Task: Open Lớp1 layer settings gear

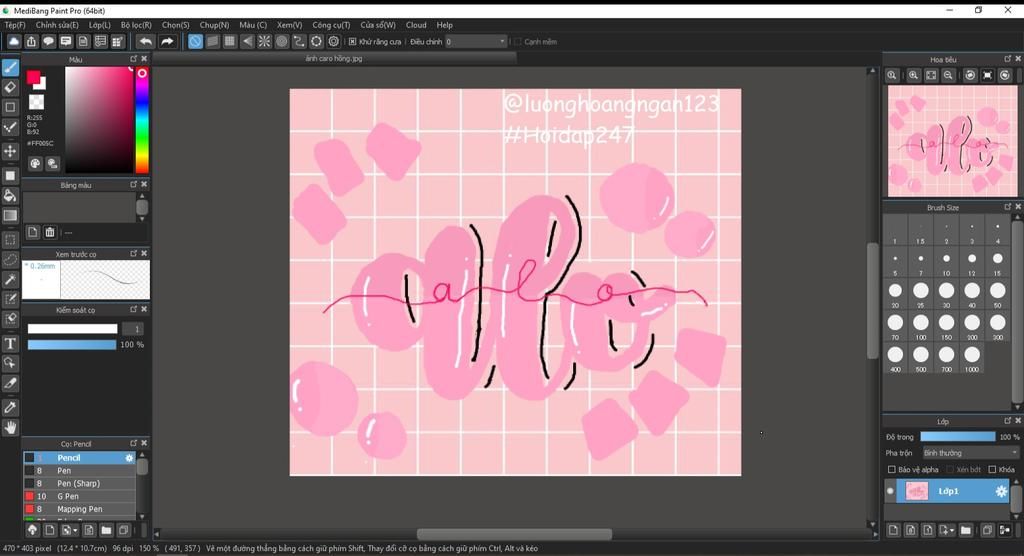Action: (1001, 491)
